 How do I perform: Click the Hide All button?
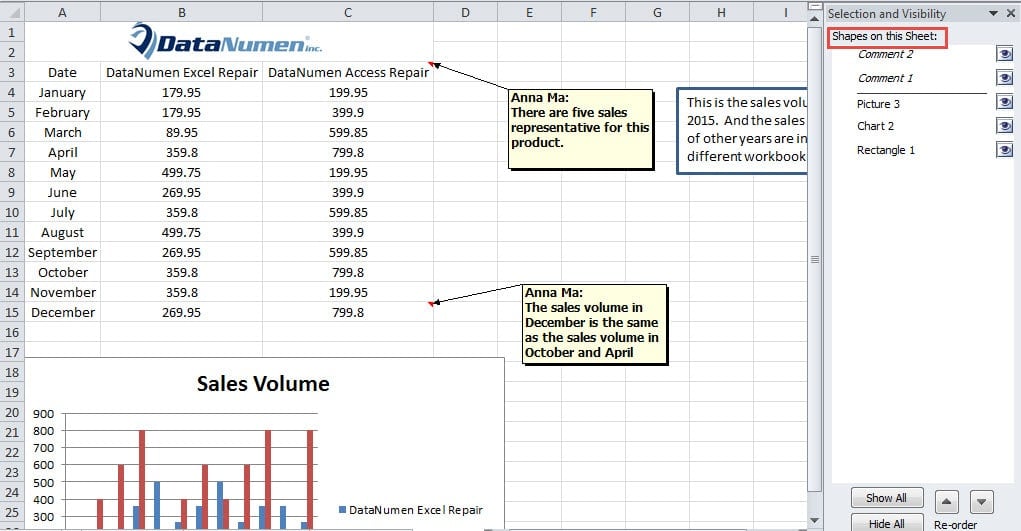pyautogui.click(x=887, y=523)
